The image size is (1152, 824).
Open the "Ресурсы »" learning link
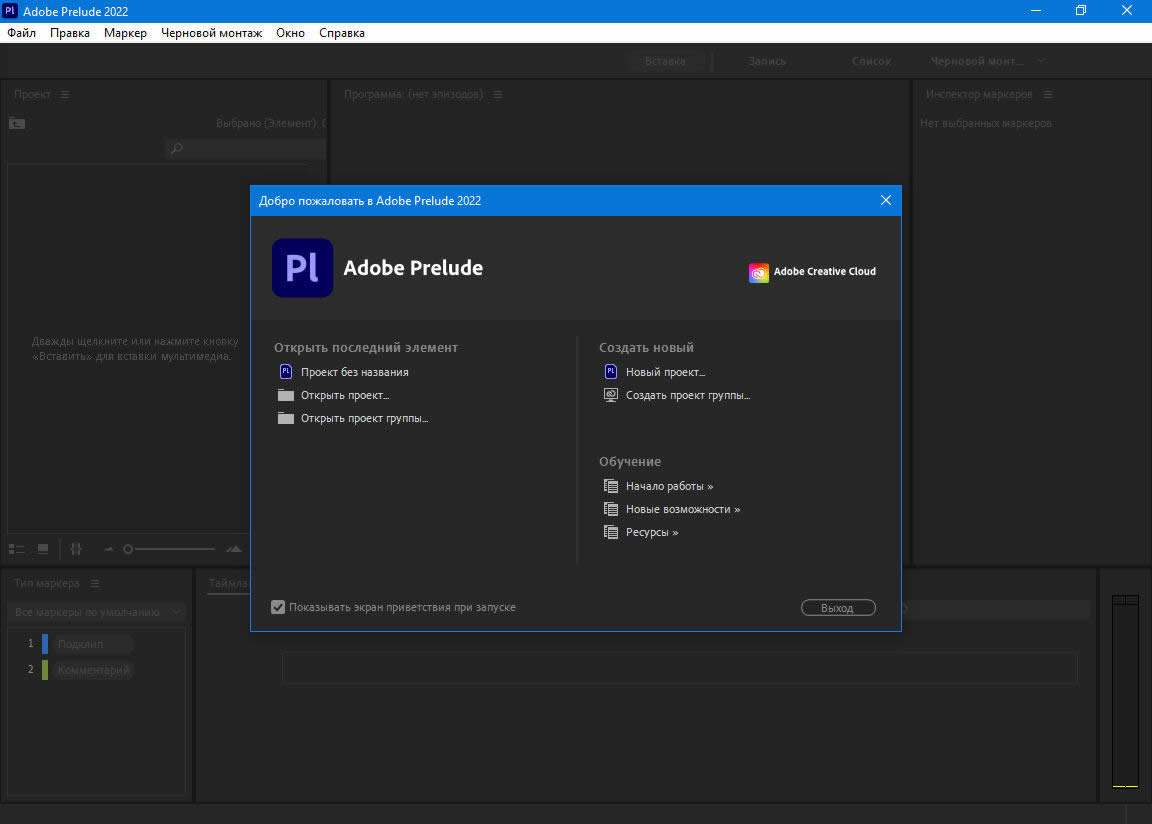(652, 532)
